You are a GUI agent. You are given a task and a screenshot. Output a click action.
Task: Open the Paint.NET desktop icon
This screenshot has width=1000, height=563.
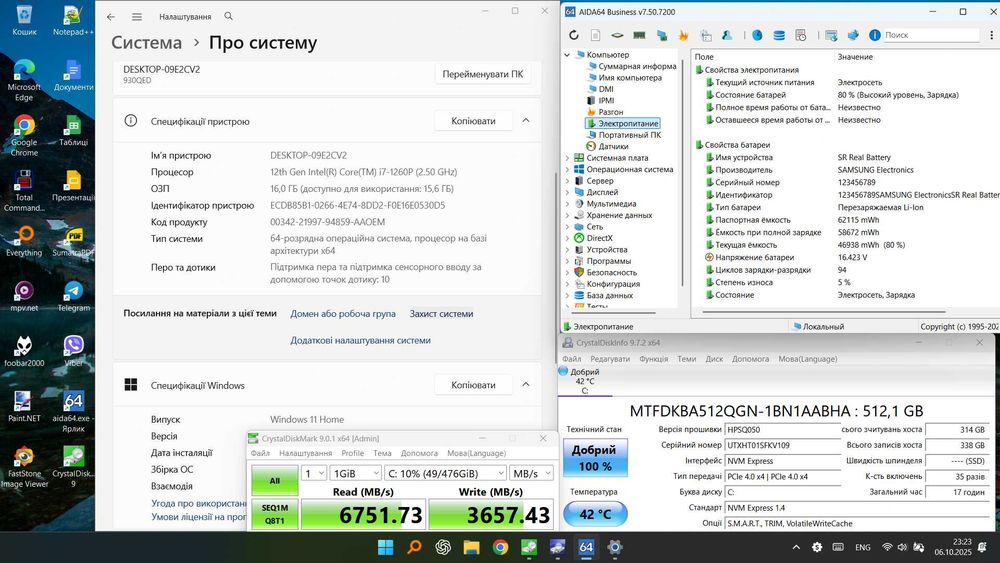click(24, 406)
